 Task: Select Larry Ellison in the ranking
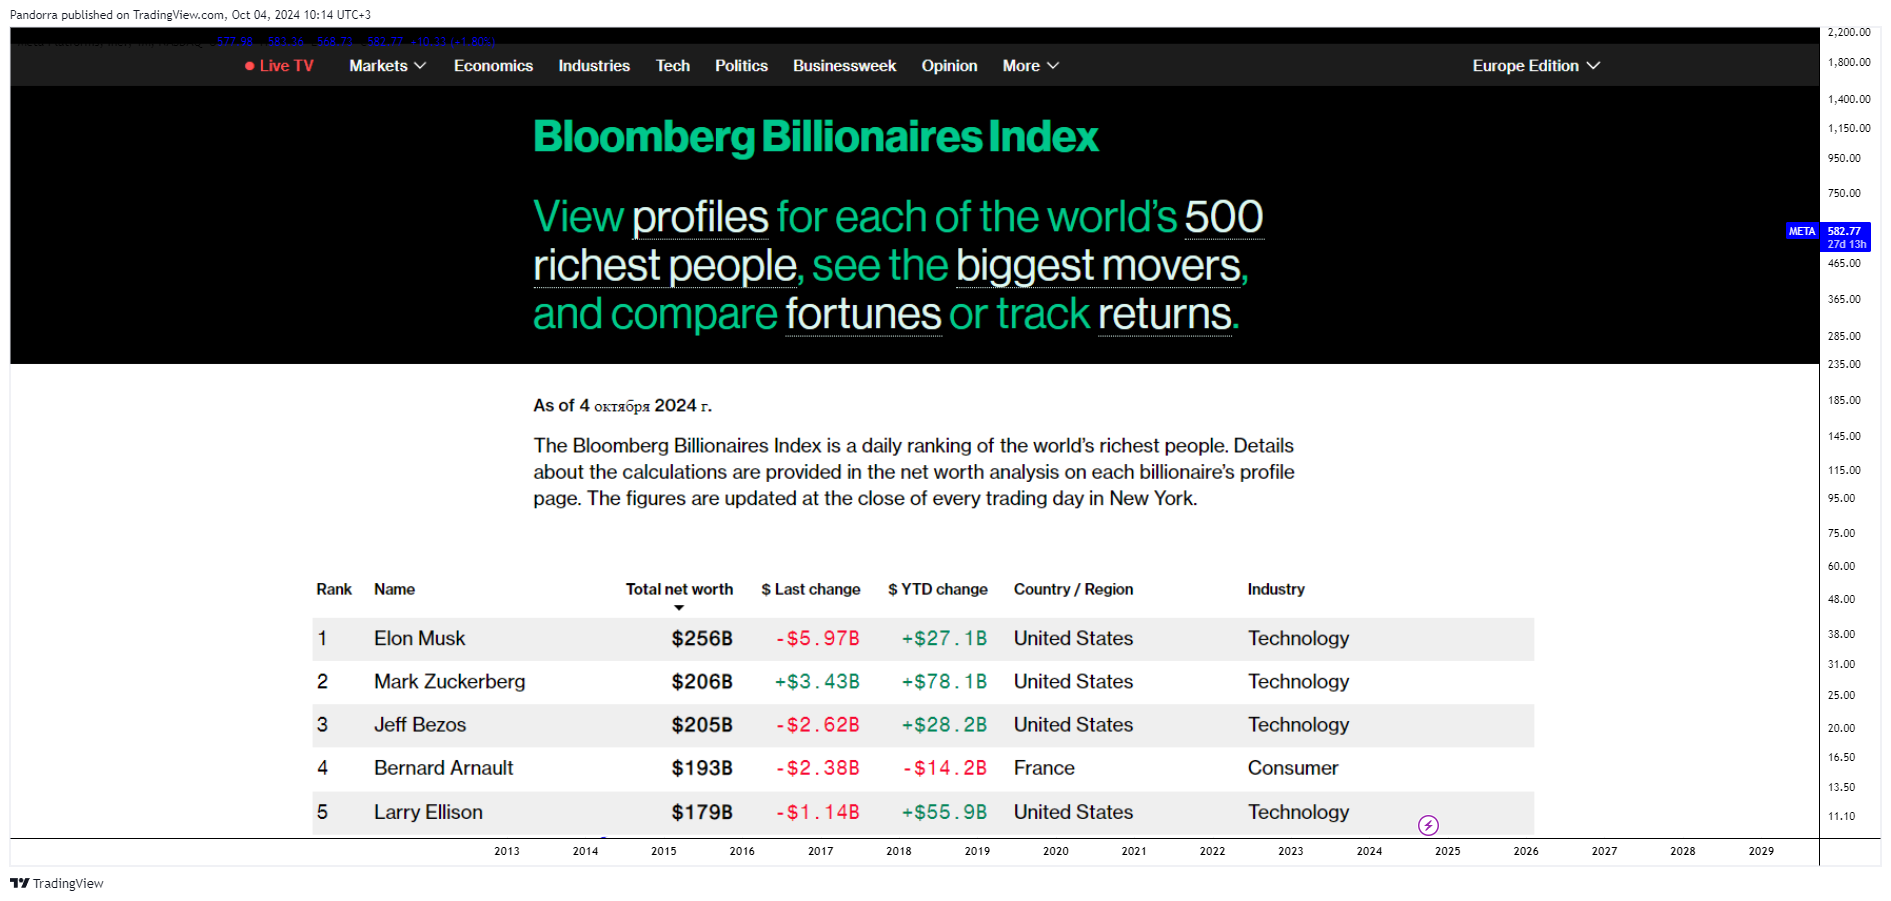[428, 812]
